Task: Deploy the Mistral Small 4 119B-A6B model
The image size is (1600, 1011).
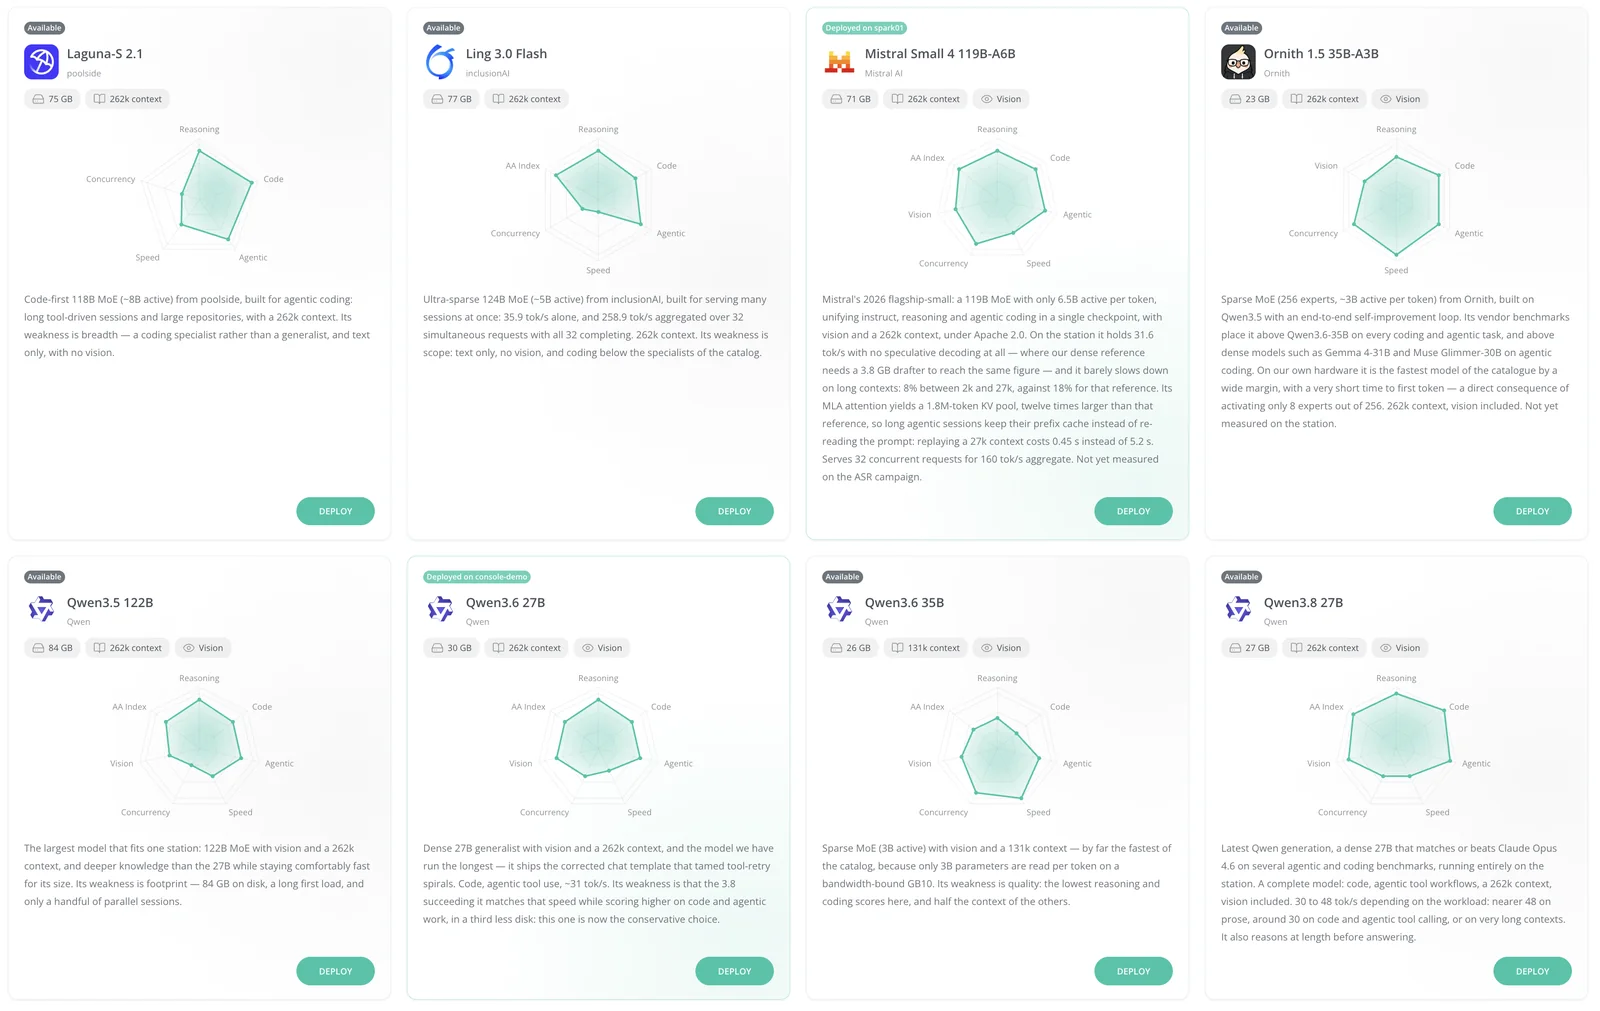Action: tap(1133, 511)
